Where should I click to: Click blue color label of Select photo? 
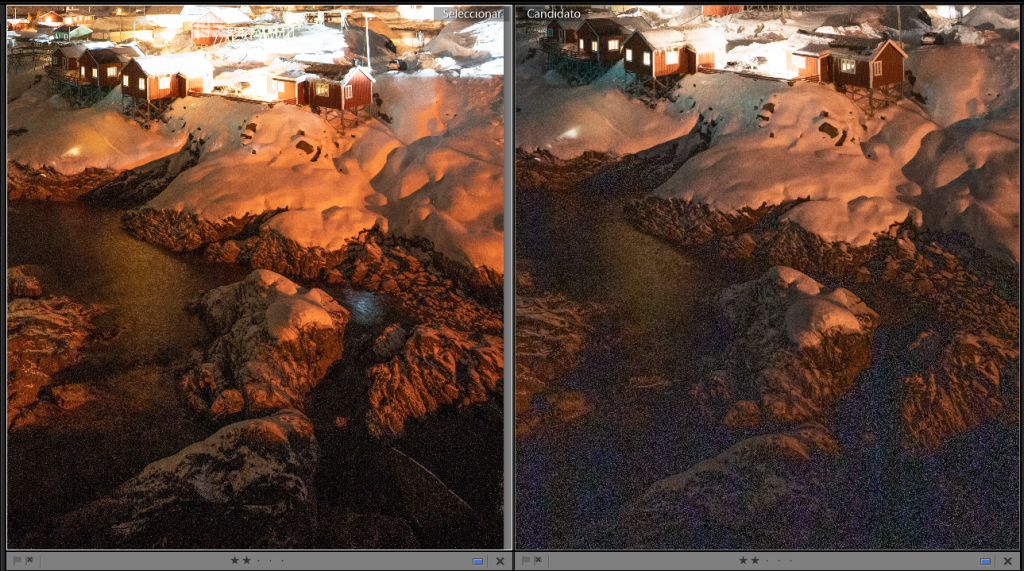(x=477, y=561)
